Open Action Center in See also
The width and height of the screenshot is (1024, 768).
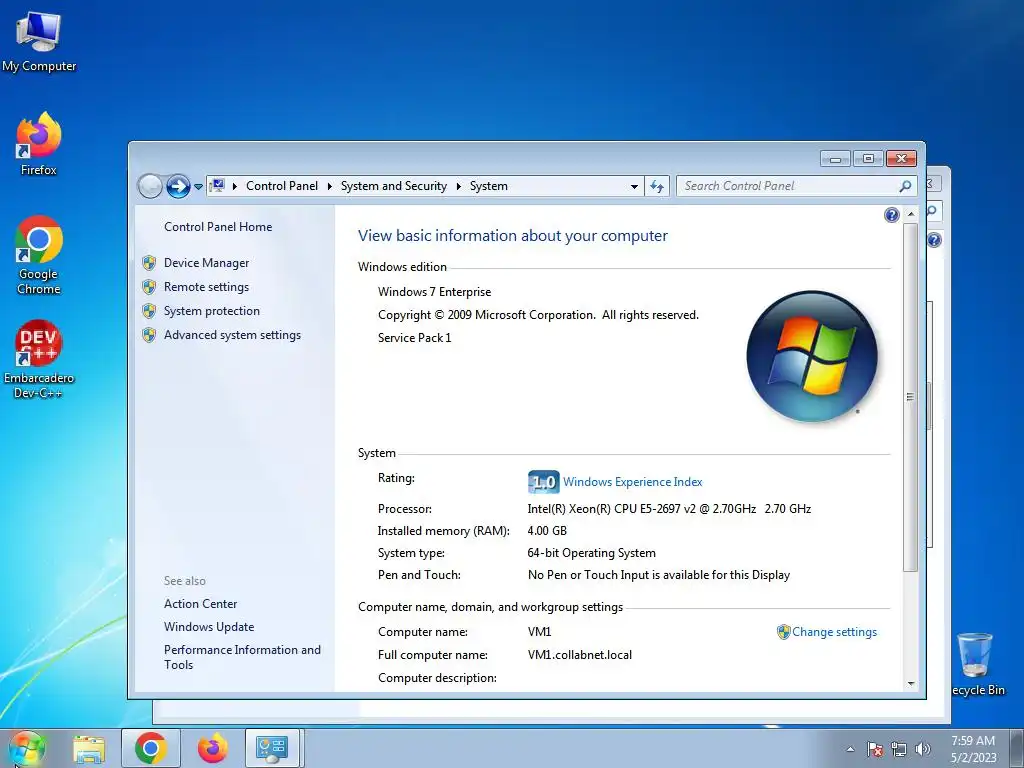[x=200, y=604]
